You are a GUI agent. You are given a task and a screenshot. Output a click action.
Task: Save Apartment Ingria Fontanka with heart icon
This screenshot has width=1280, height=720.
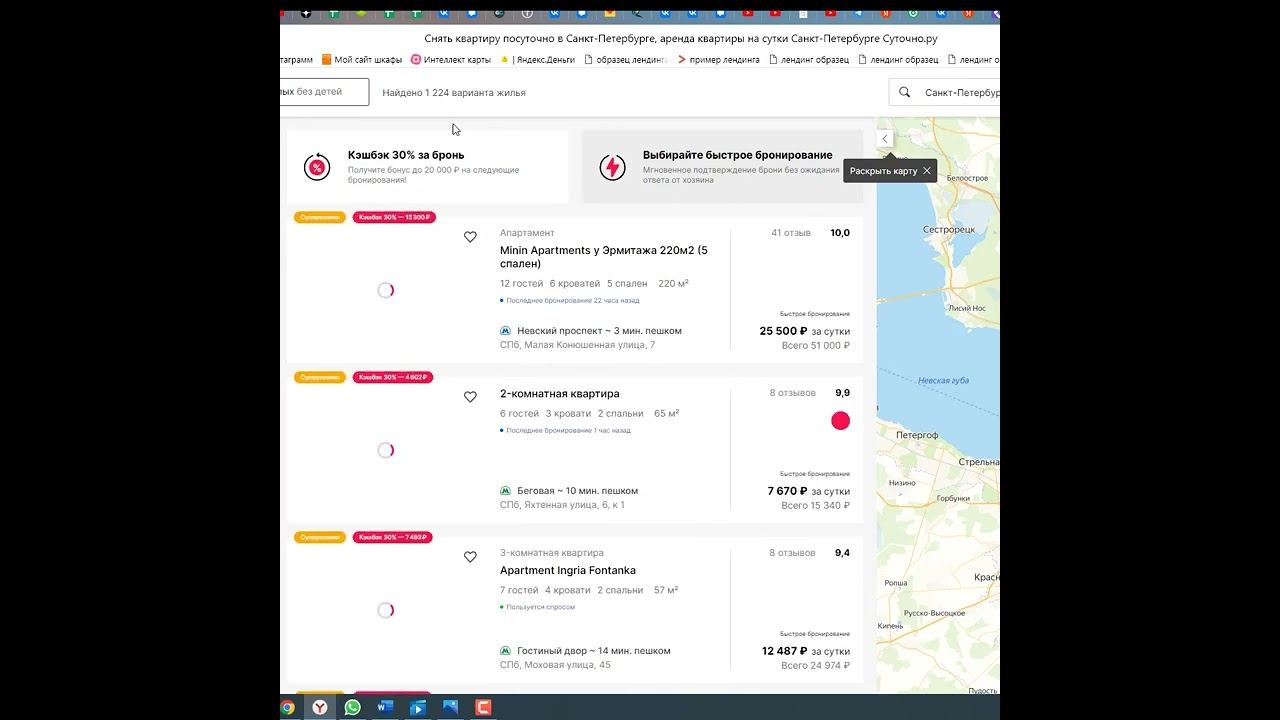pos(470,557)
